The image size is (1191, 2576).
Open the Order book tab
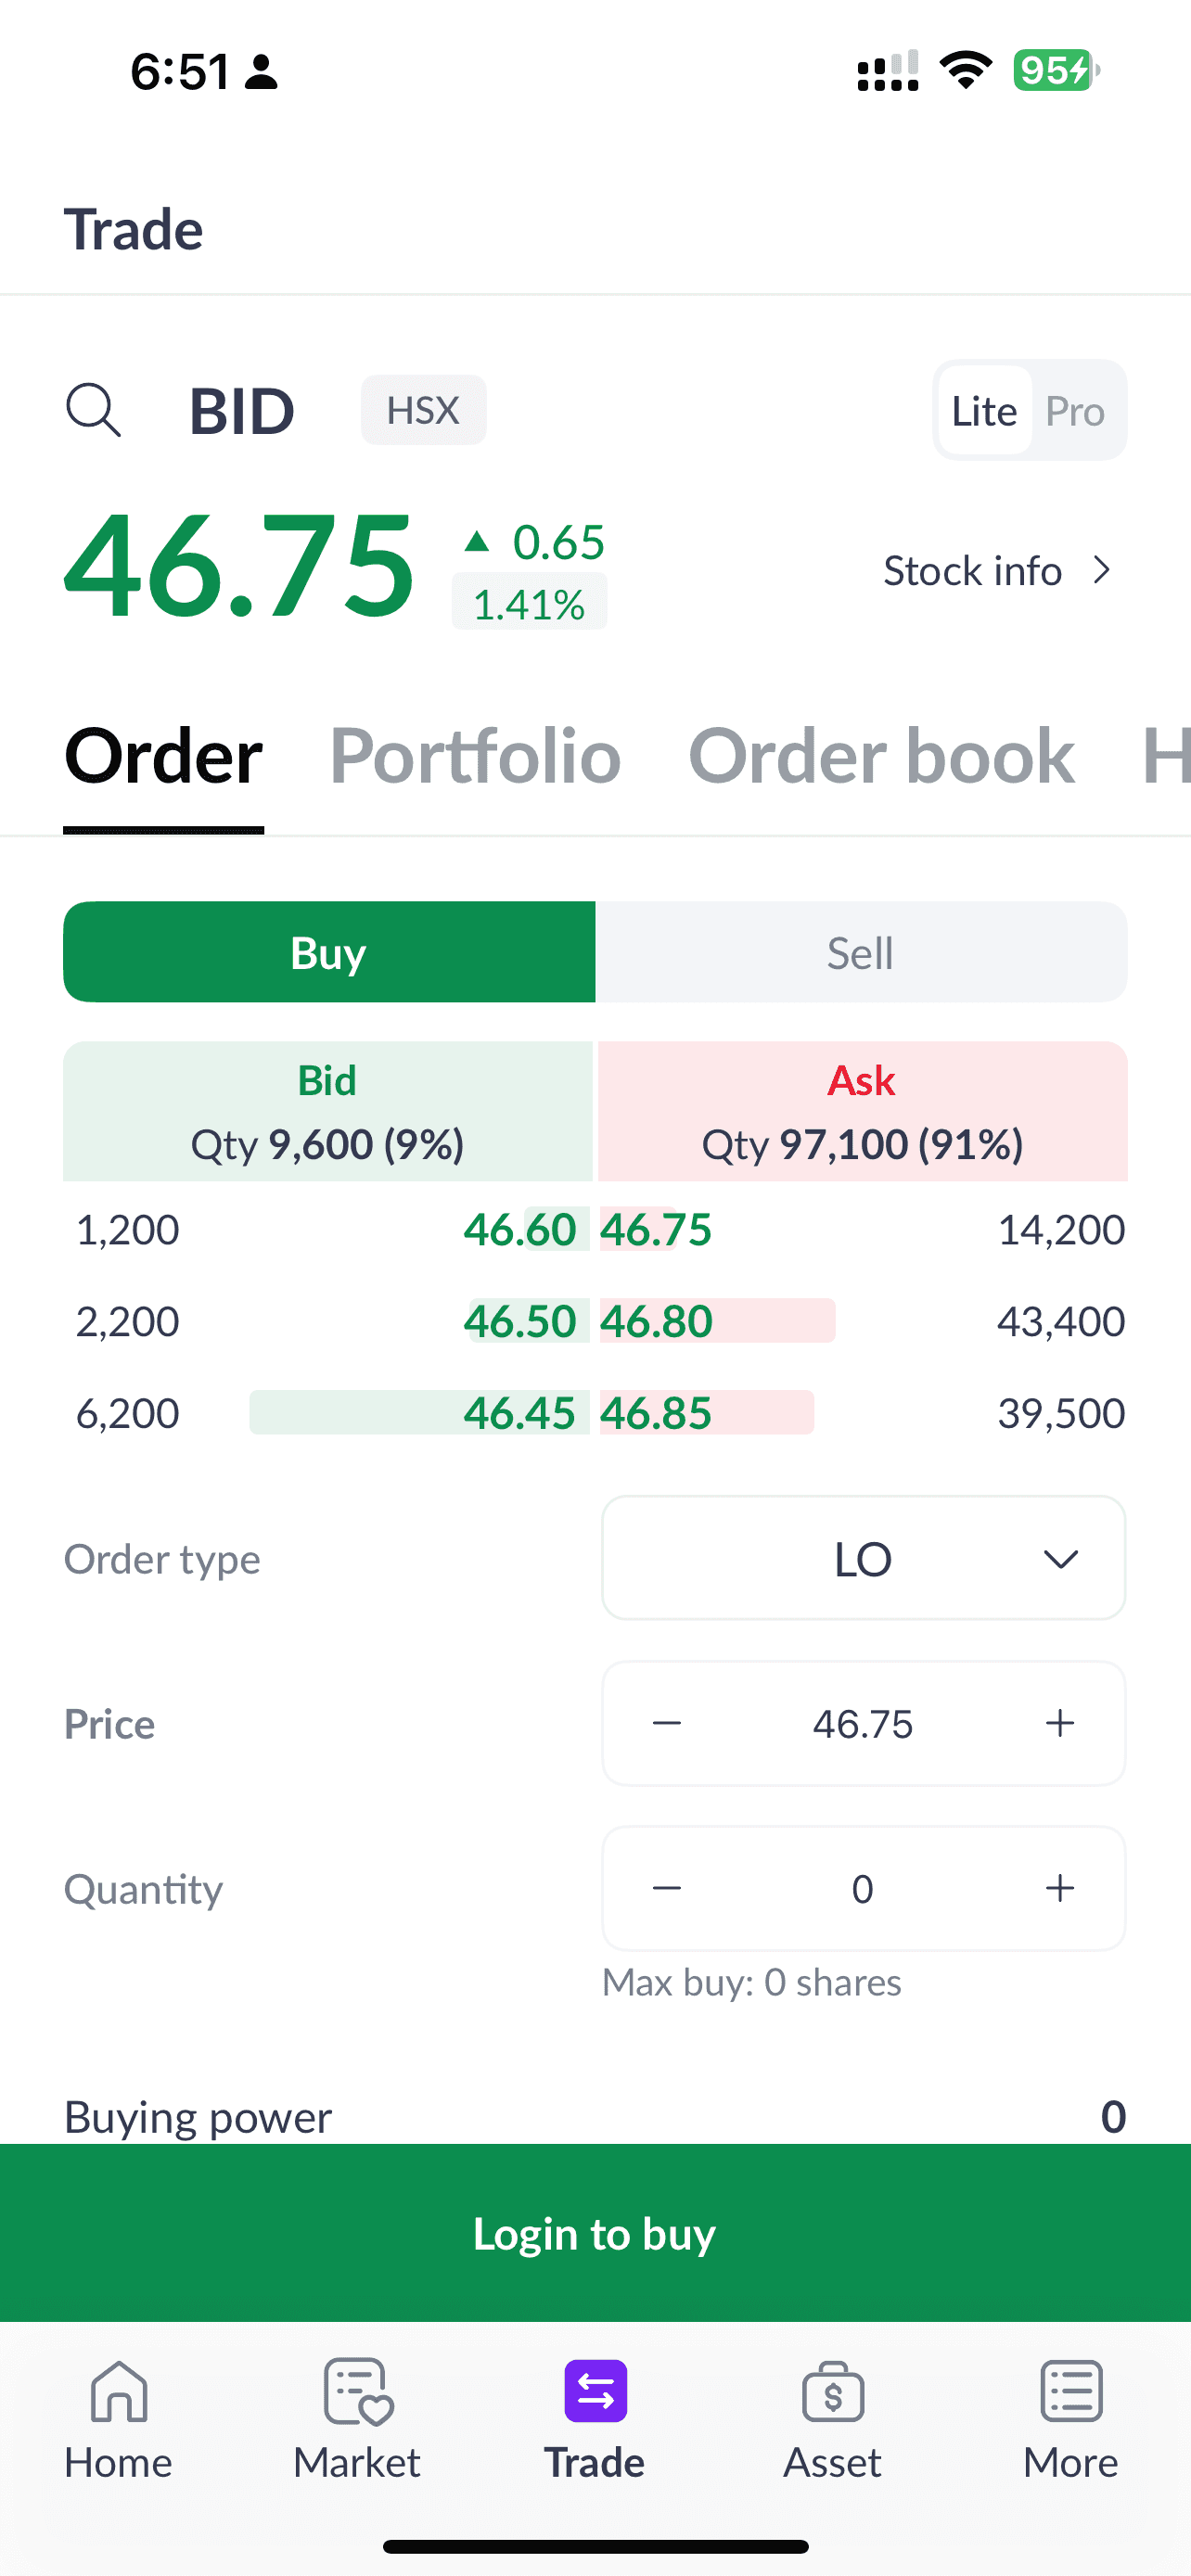click(x=881, y=757)
